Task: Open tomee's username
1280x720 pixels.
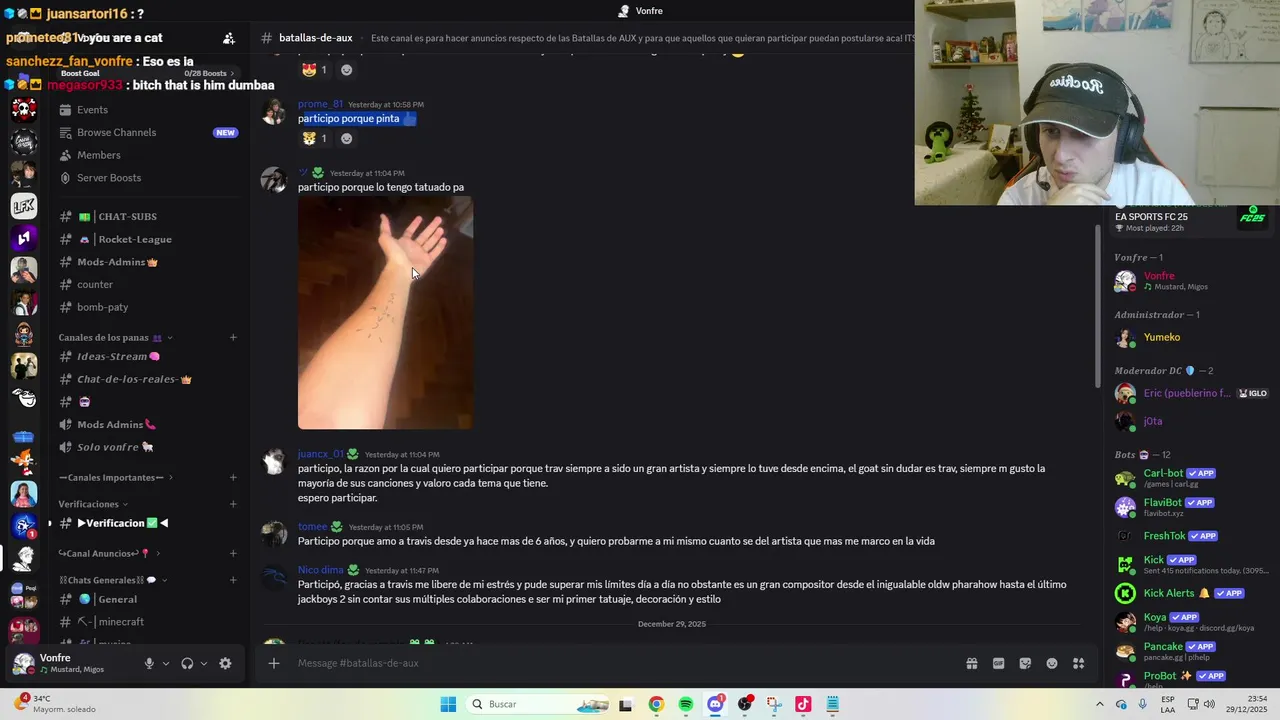Action: tap(312, 527)
